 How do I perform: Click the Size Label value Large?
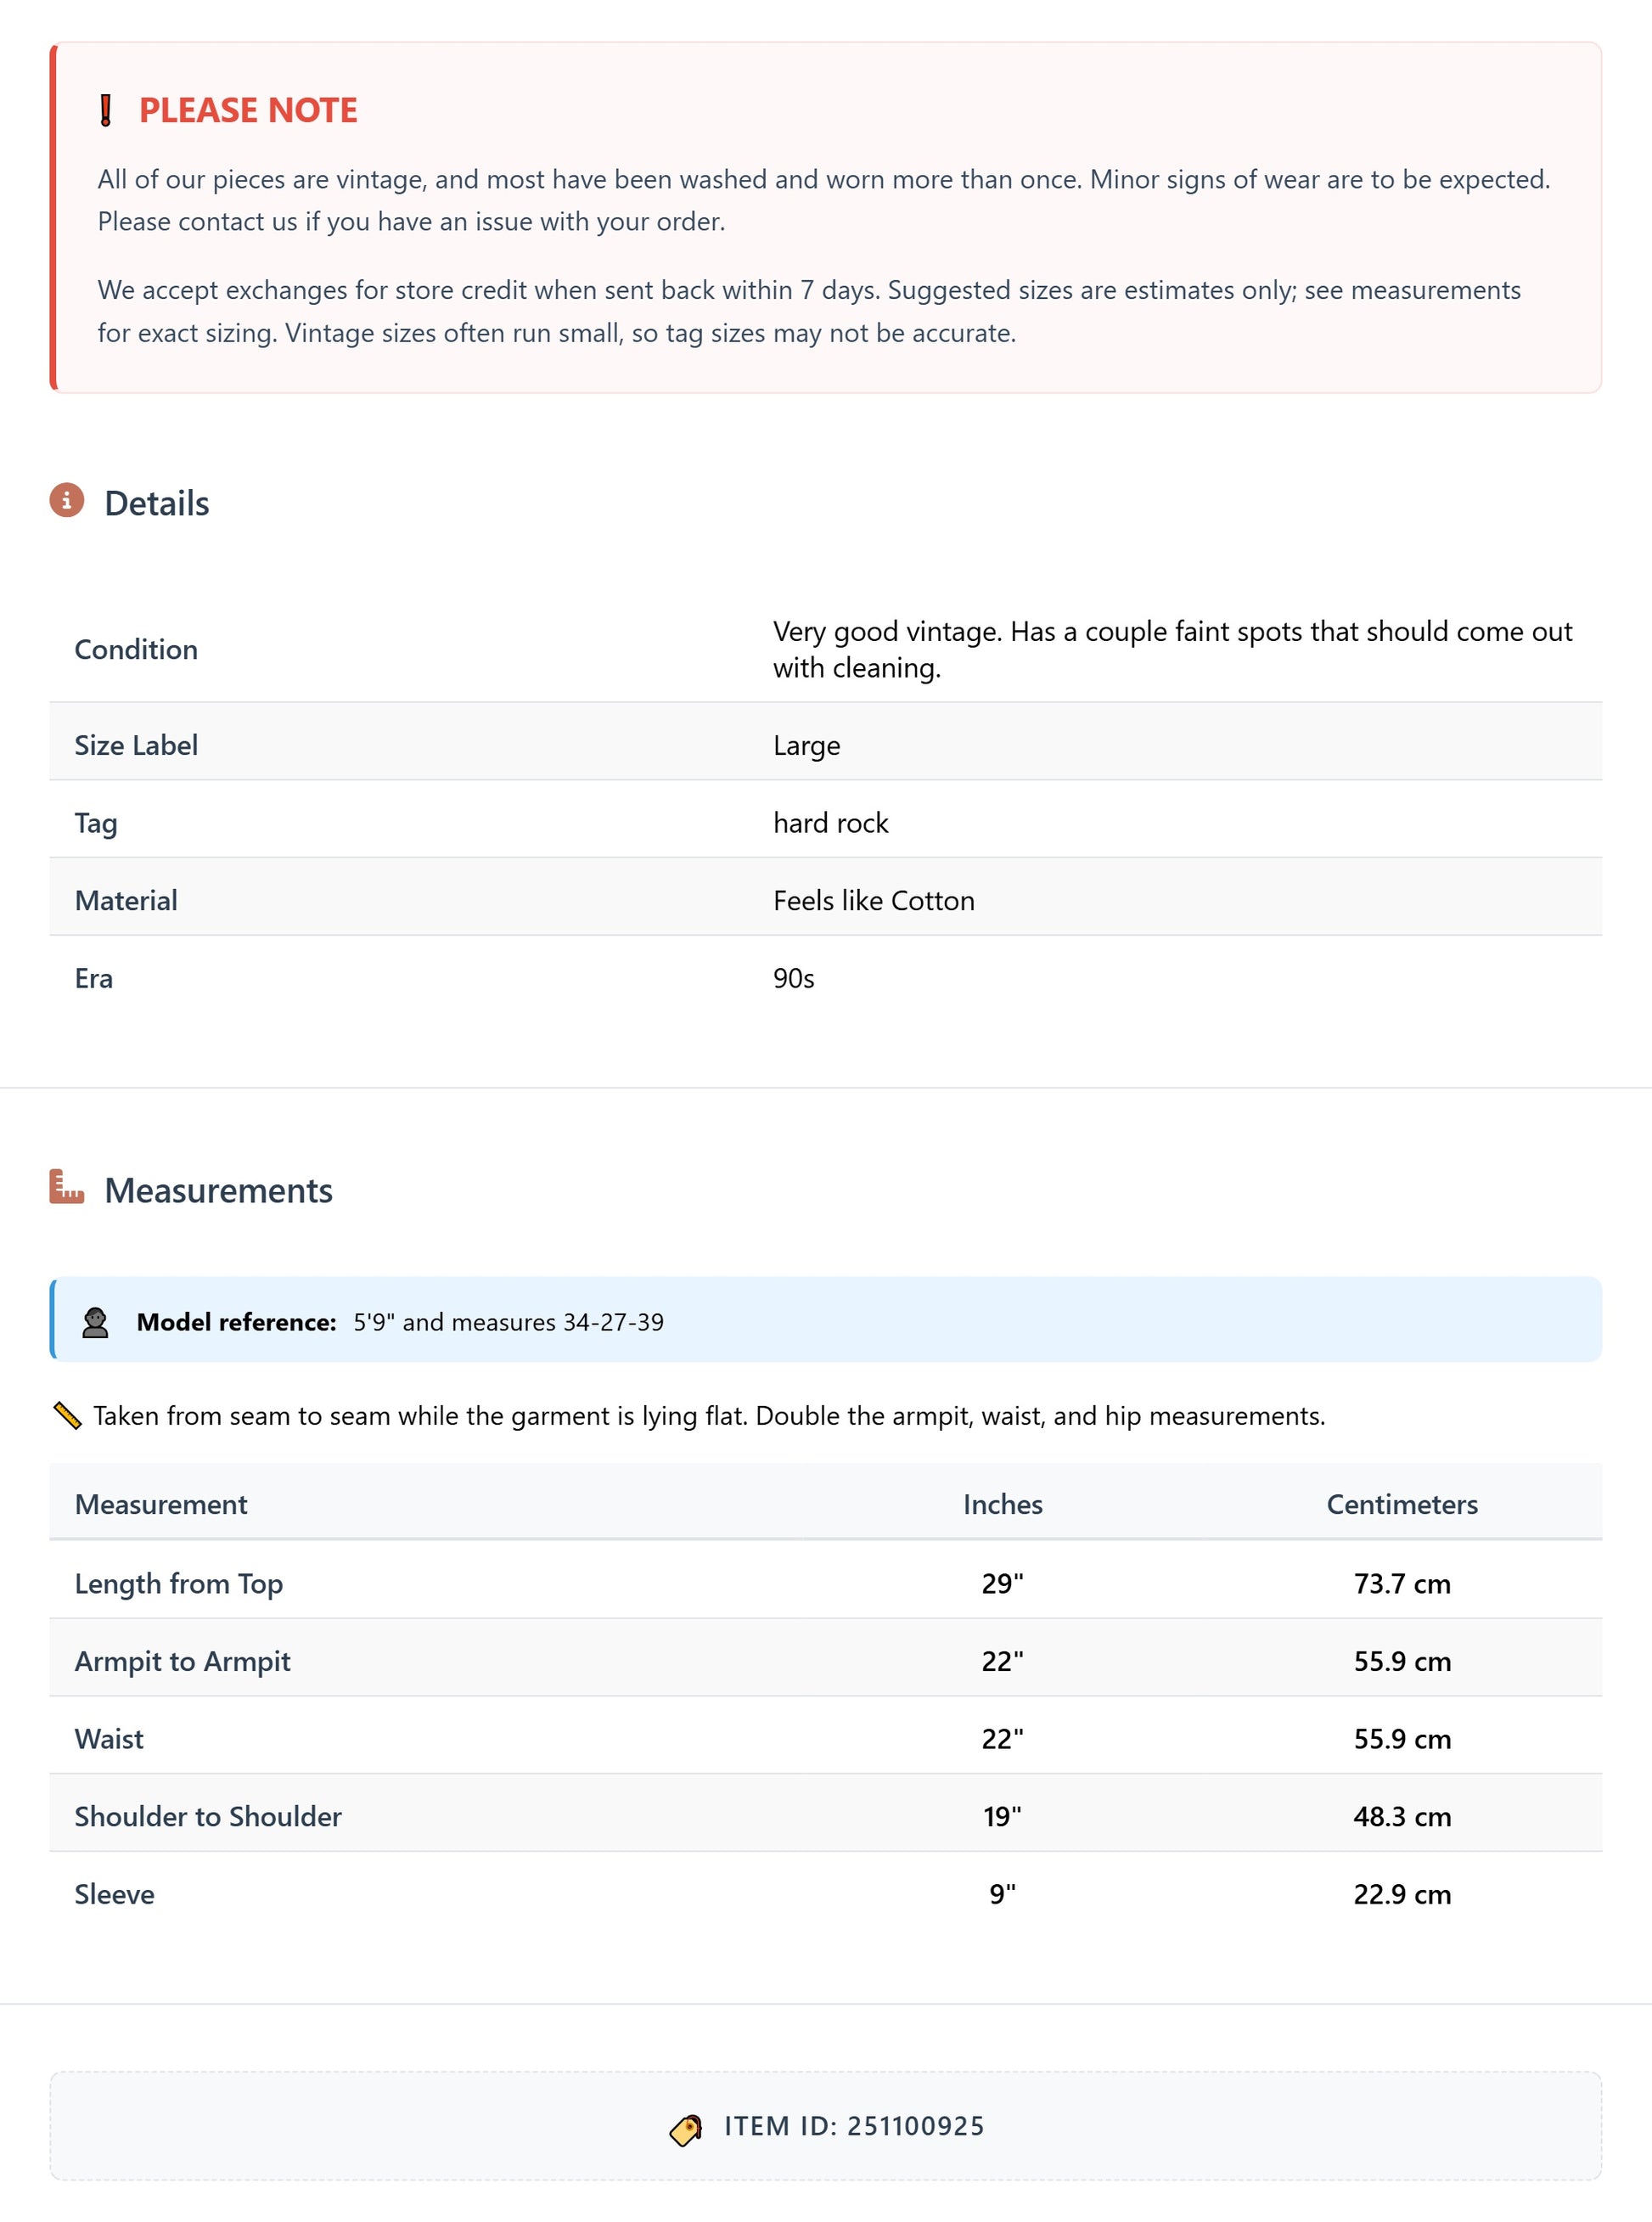806,746
